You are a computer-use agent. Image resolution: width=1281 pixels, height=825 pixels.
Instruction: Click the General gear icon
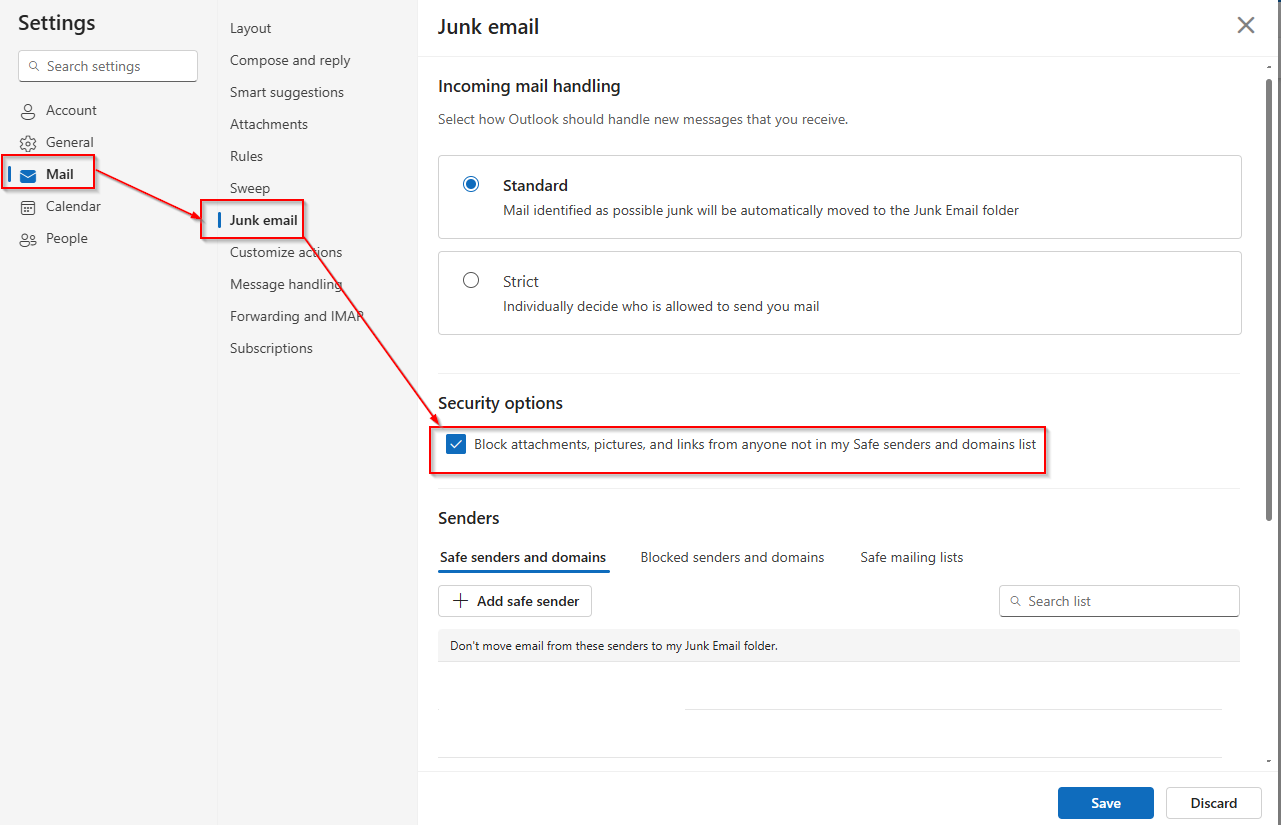click(28, 143)
